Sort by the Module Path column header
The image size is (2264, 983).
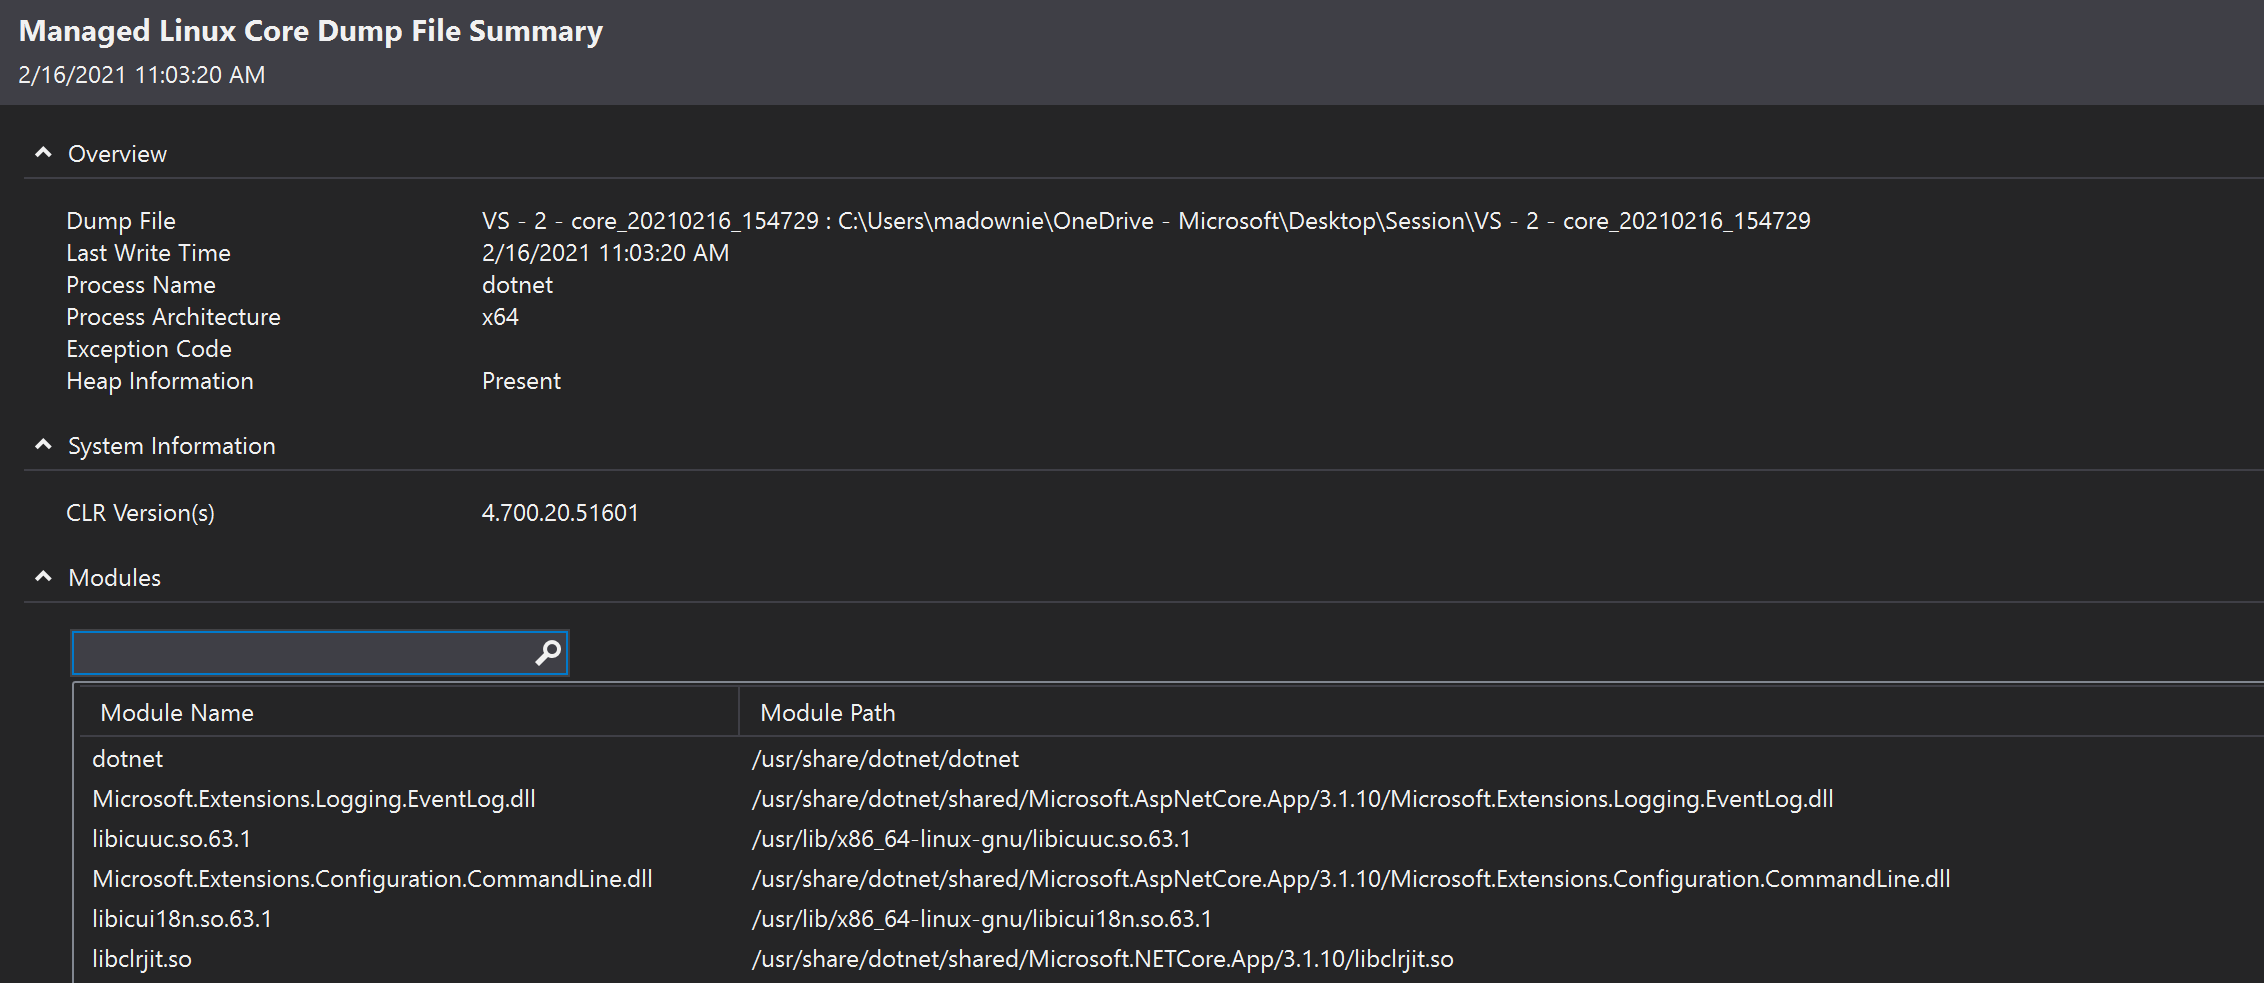[x=828, y=713]
